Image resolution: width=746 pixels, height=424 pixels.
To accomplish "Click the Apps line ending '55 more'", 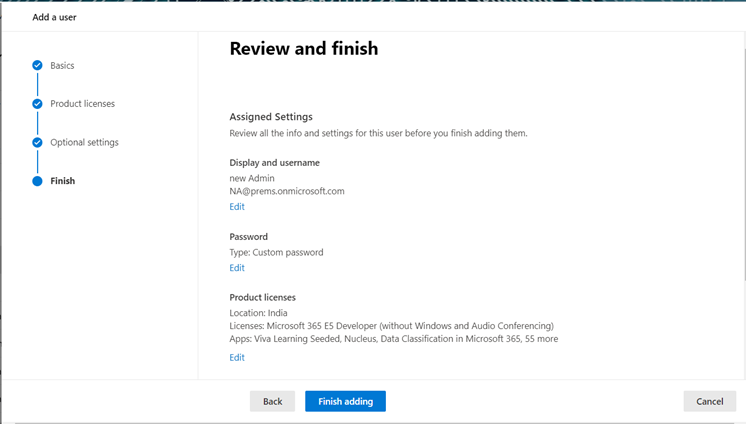I will (x=394, y=339).
